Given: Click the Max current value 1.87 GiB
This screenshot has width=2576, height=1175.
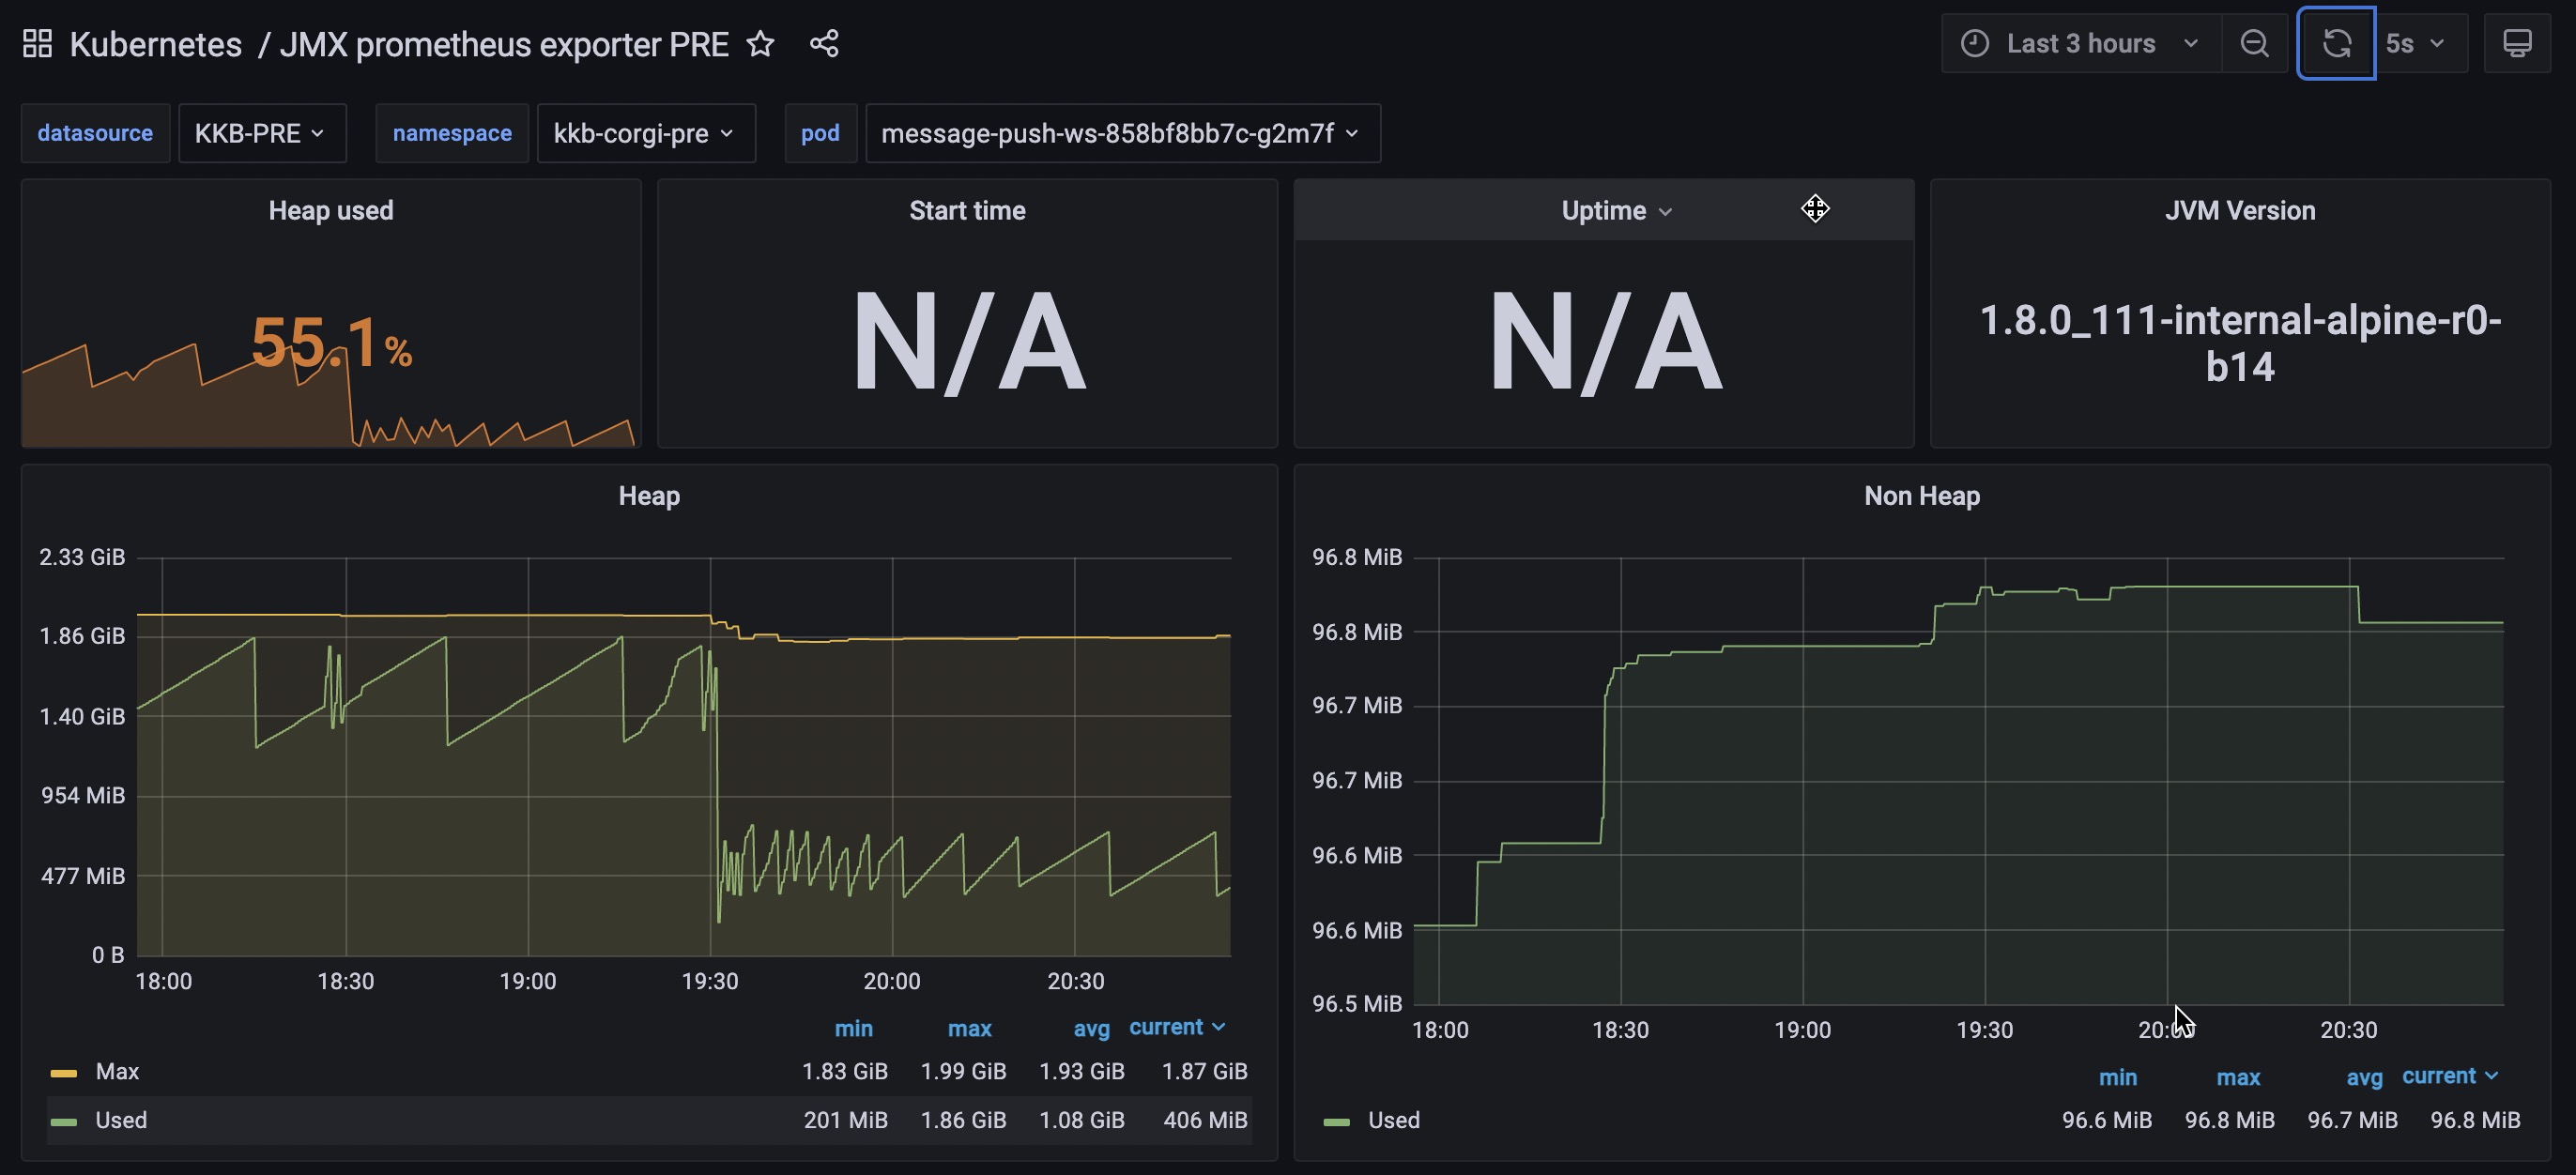Looking at the screenshot, I should (1204, 1071).
